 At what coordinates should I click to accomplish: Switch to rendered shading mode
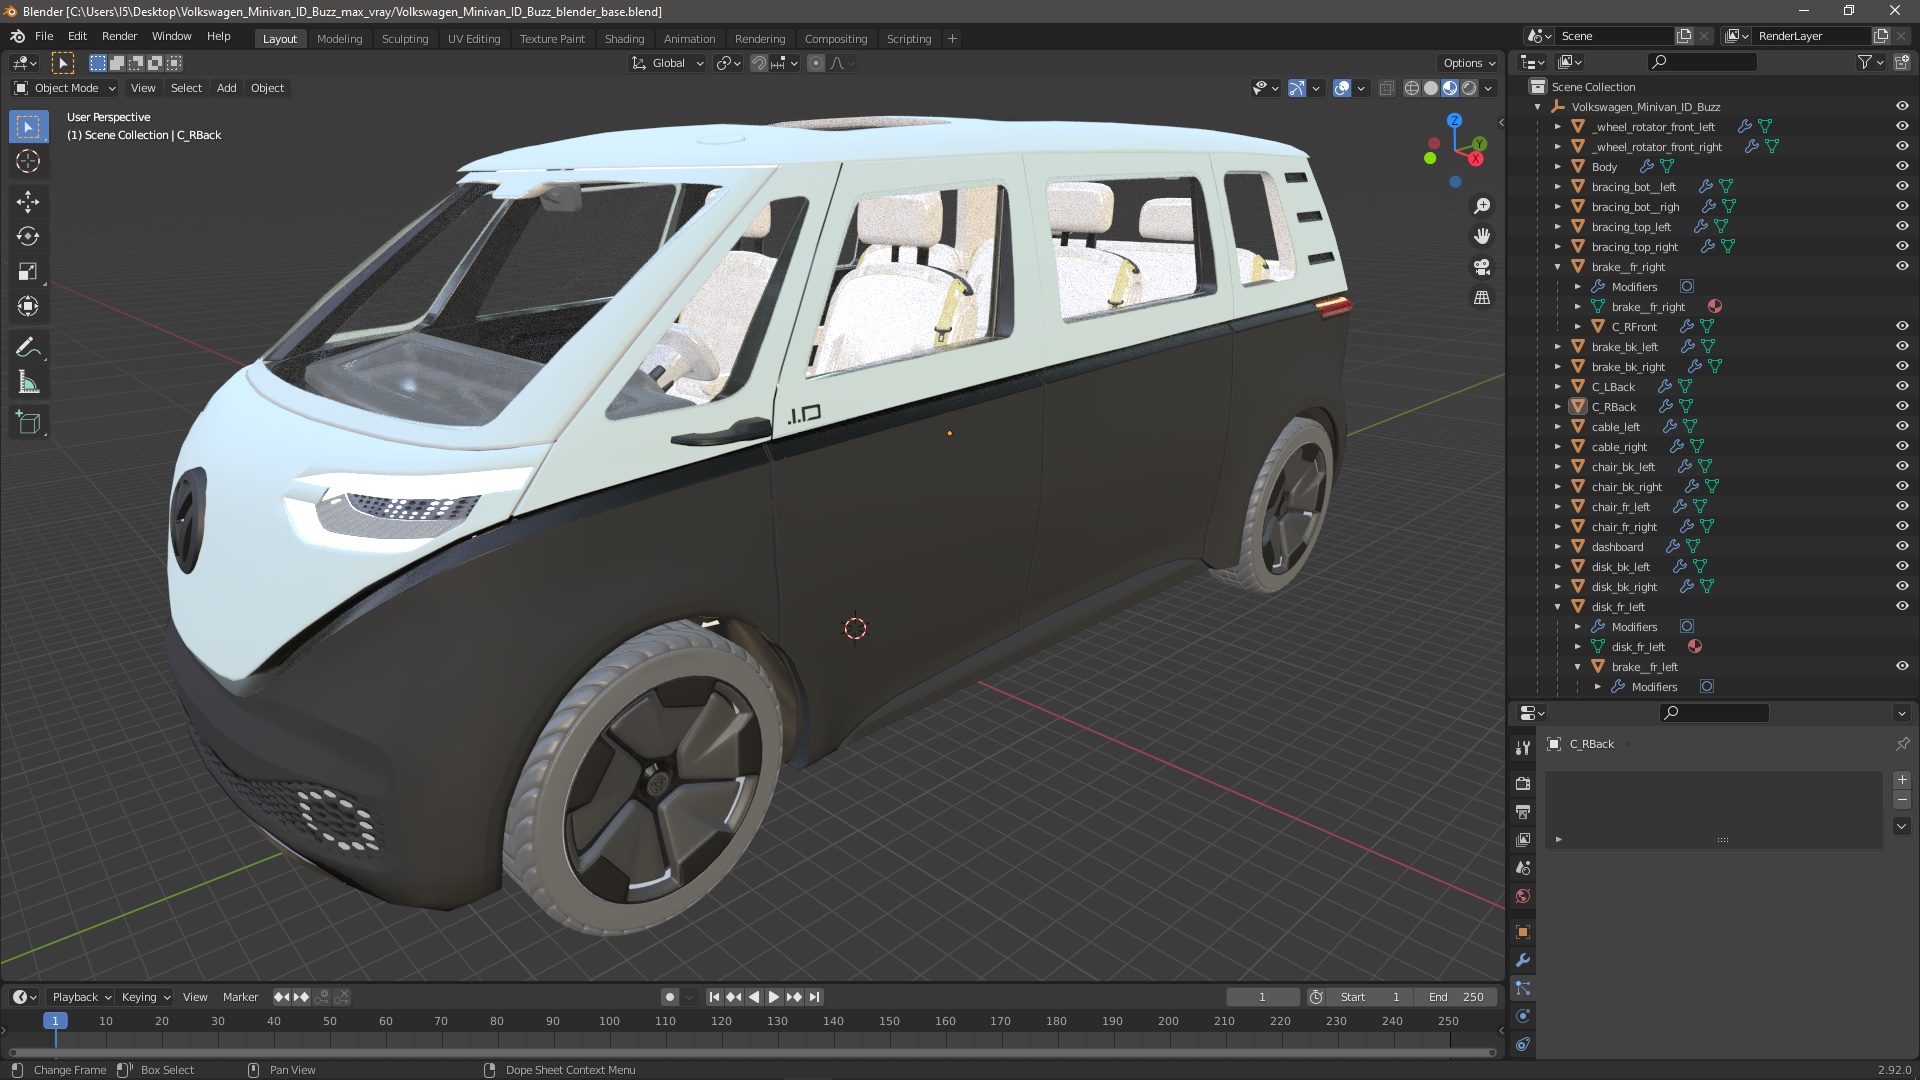(1469, 88)
